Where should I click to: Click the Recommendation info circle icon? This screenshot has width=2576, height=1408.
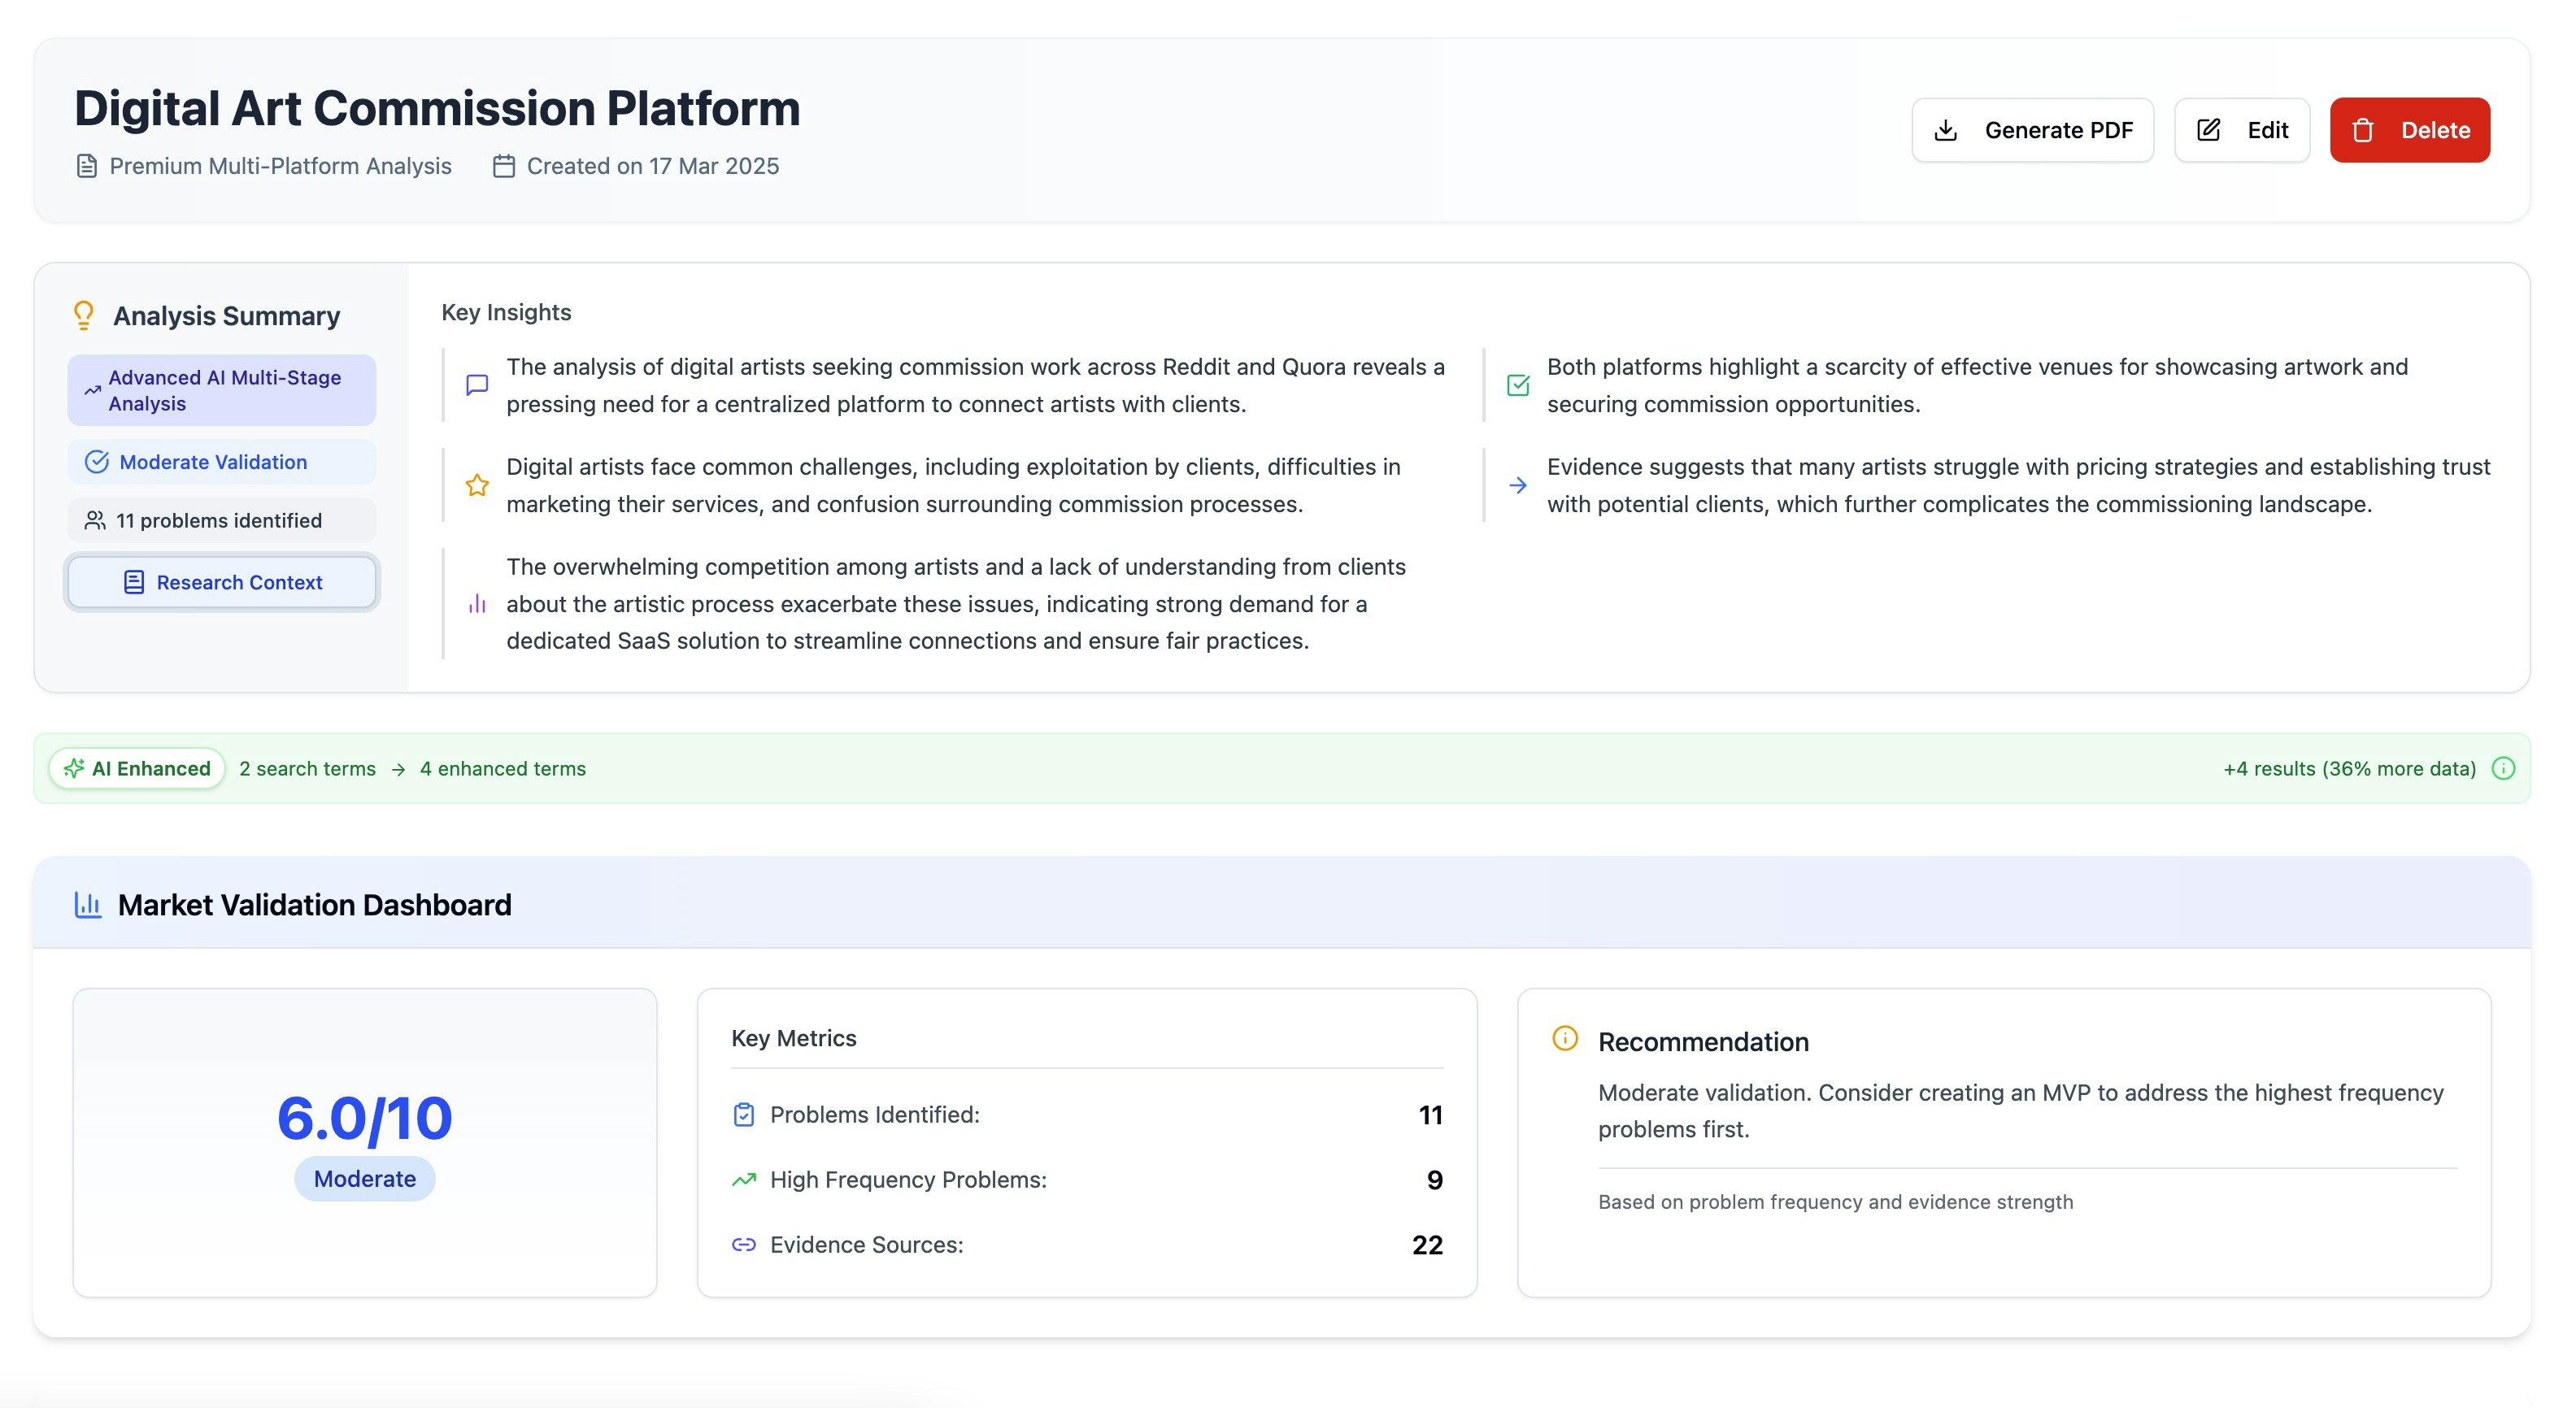pos(1564,1039)
